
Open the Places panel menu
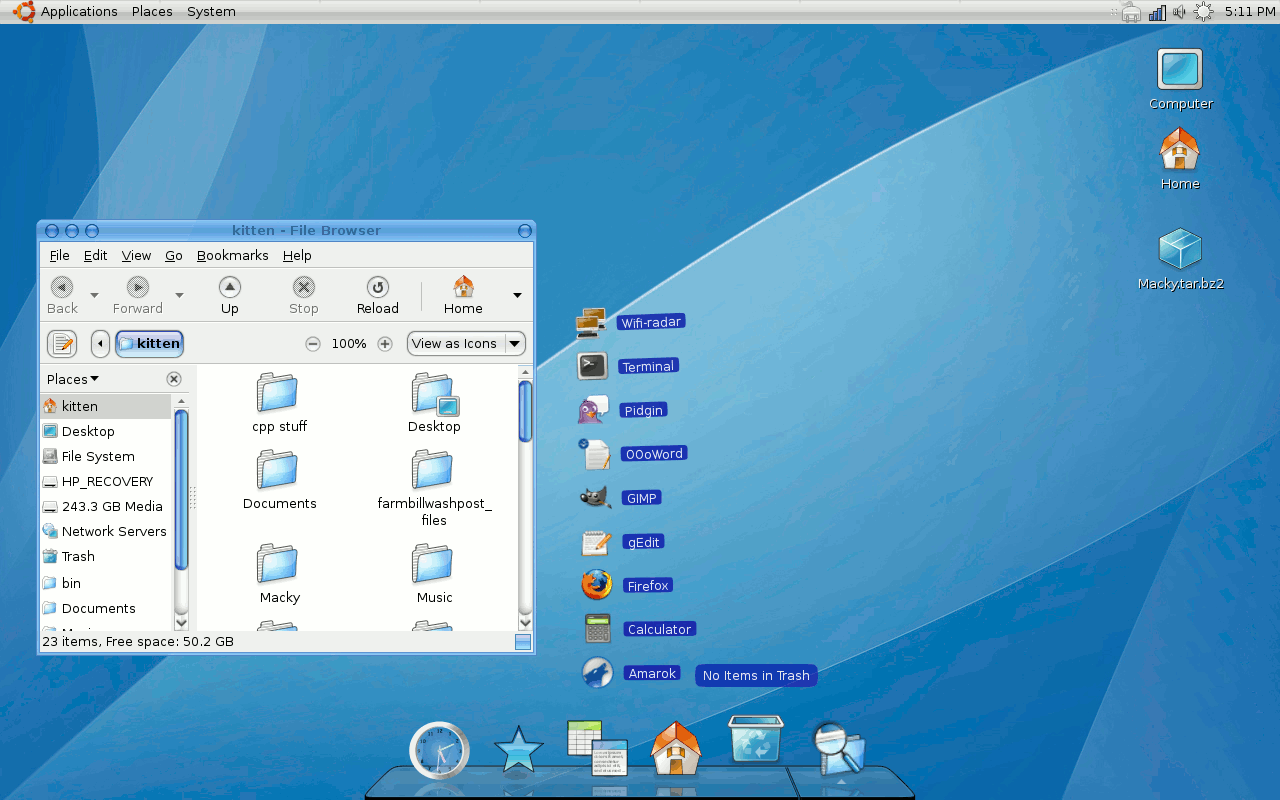tap(152, 11)
